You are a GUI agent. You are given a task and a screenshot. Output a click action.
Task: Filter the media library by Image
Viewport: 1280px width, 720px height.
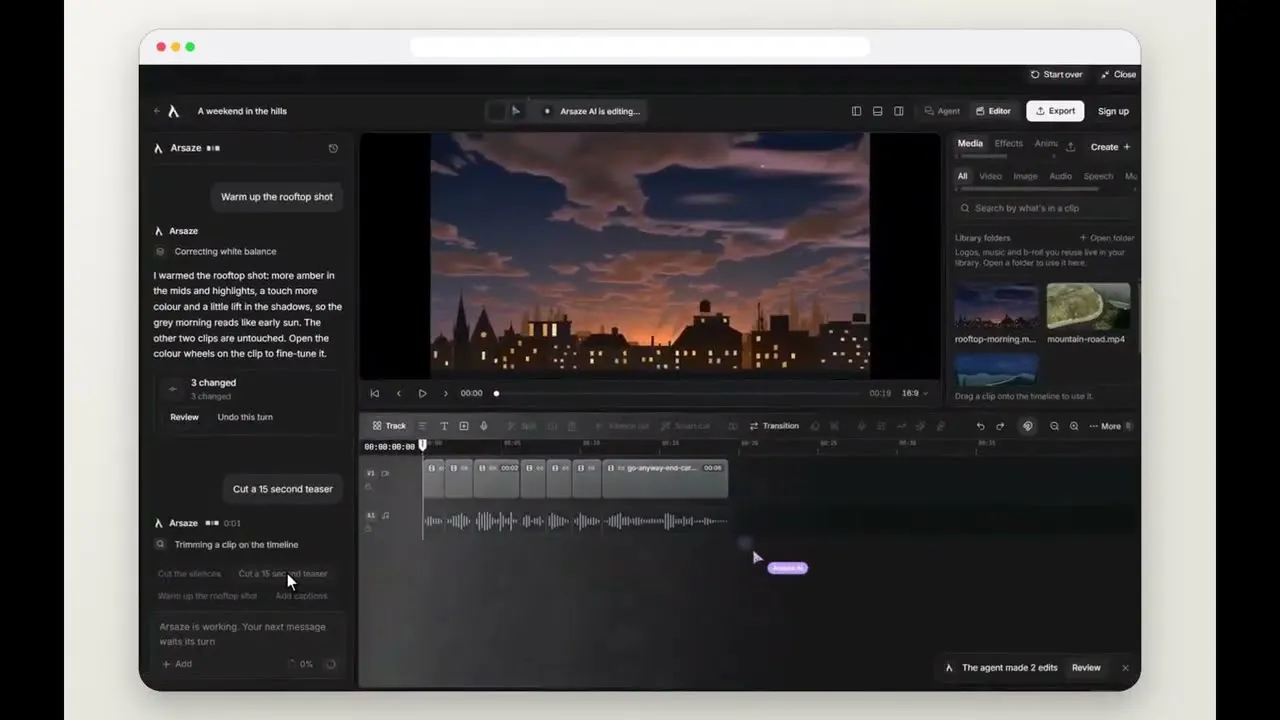pyautogui.click(x=1025, y=177)
